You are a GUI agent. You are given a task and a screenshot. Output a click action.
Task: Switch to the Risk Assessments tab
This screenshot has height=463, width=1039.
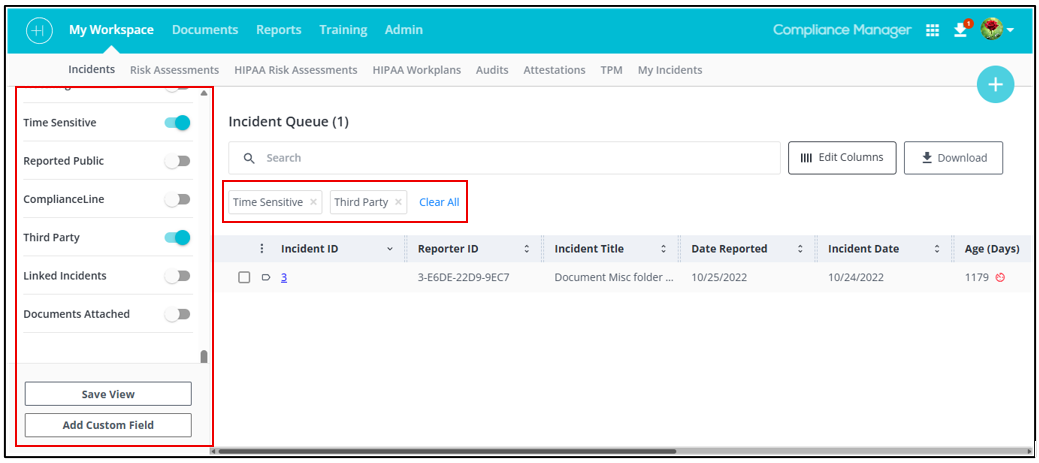point(174,70)
